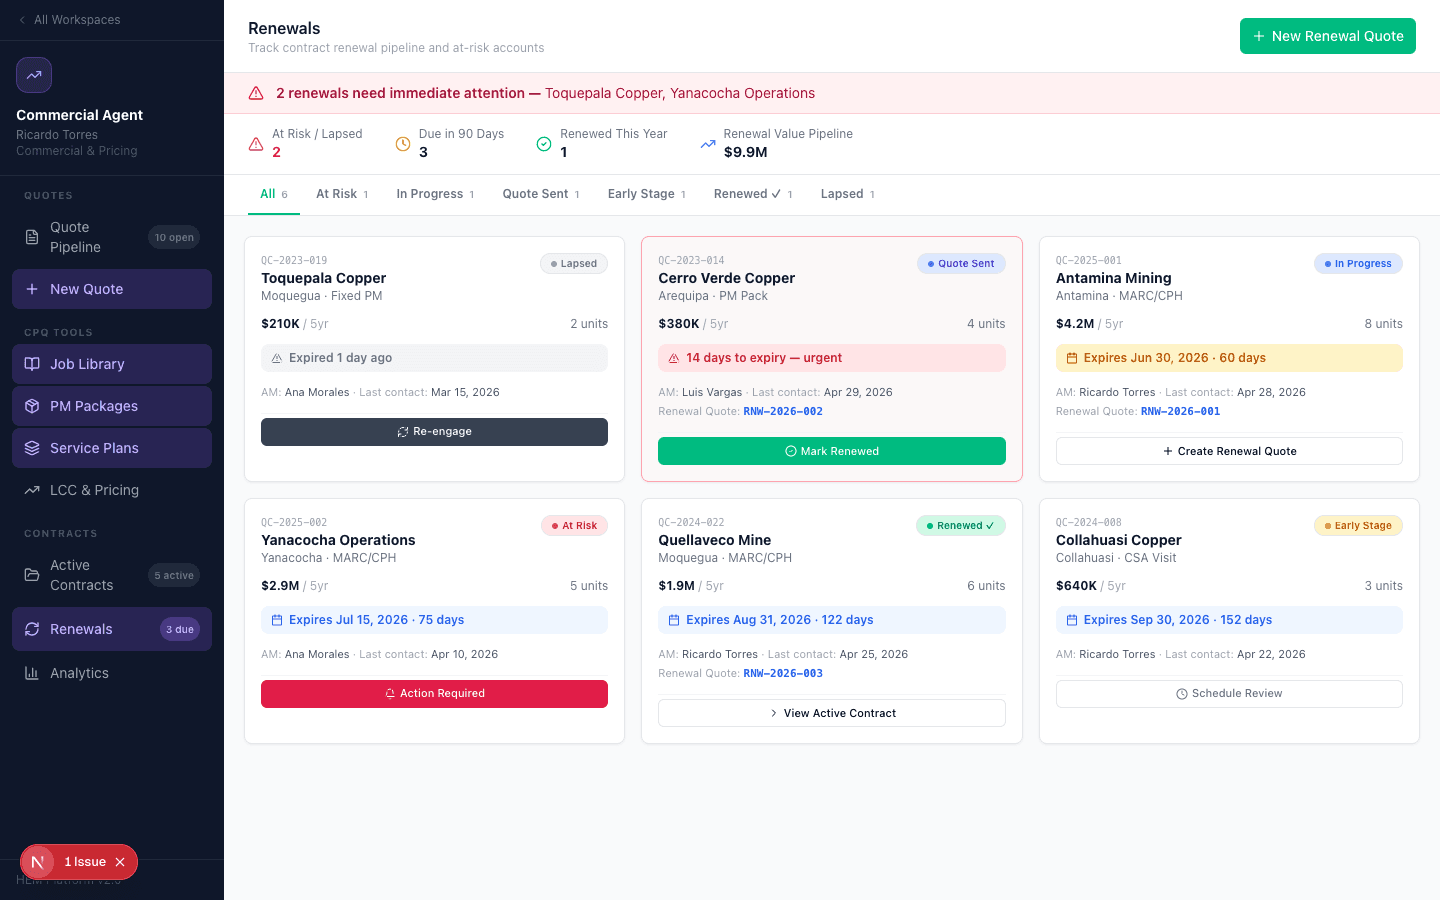Select the Quote Sent tab
1440x900 pixels.
coord(541,194)
